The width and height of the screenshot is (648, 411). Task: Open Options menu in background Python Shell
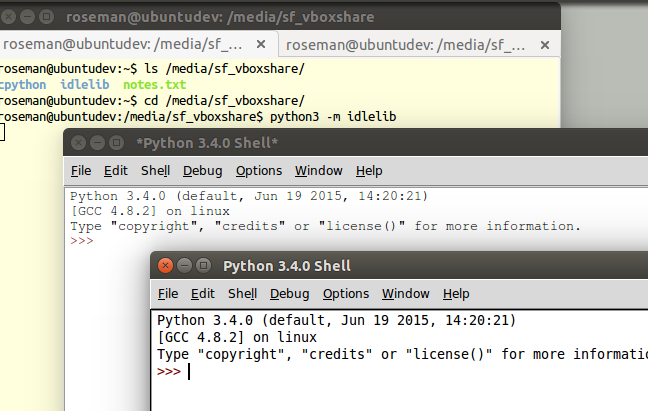coord(259,171)
